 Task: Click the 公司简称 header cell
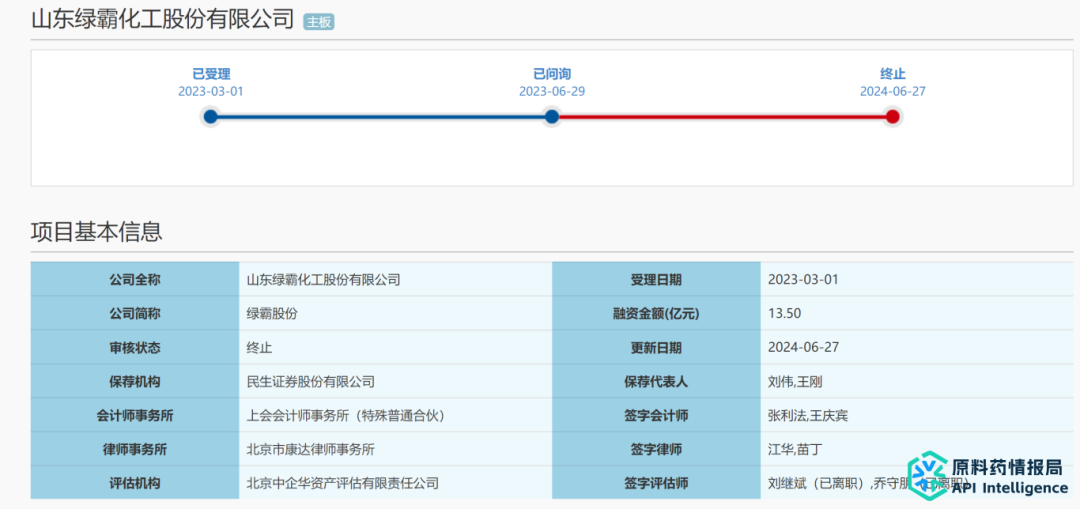point(135,313)
